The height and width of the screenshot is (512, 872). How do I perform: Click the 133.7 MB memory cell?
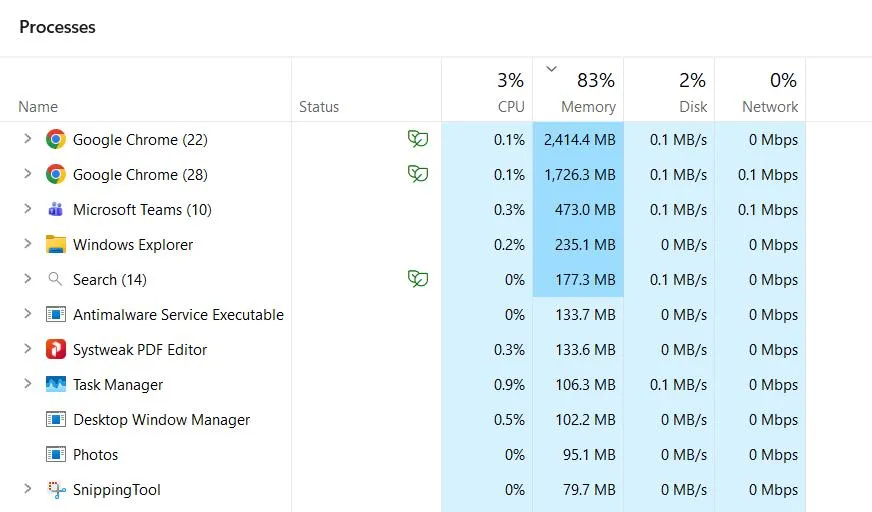578,315
